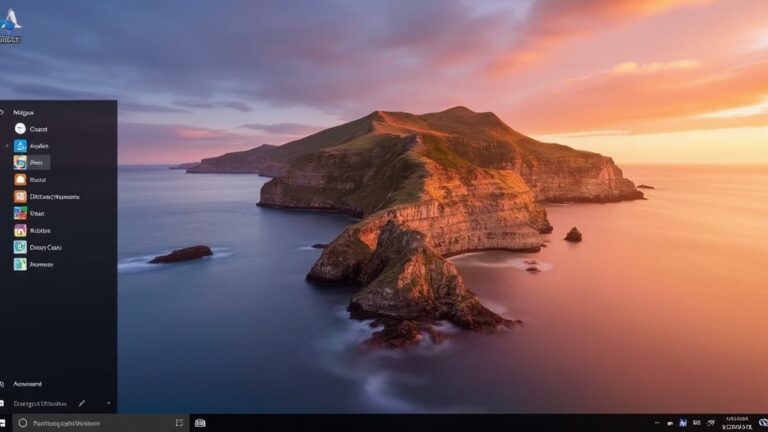The image size is (768, 432).
Task: Click the icon at right end of search box
Action: click(179, 423)
